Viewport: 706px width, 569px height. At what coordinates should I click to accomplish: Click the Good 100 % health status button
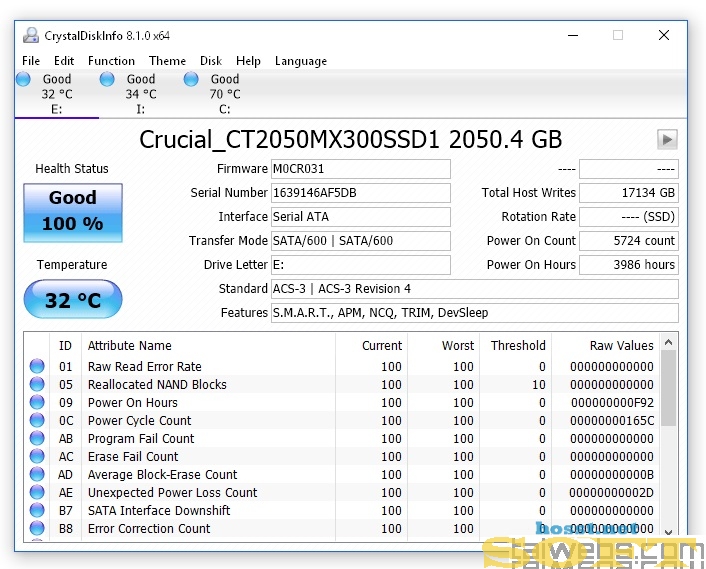(73, 213)
